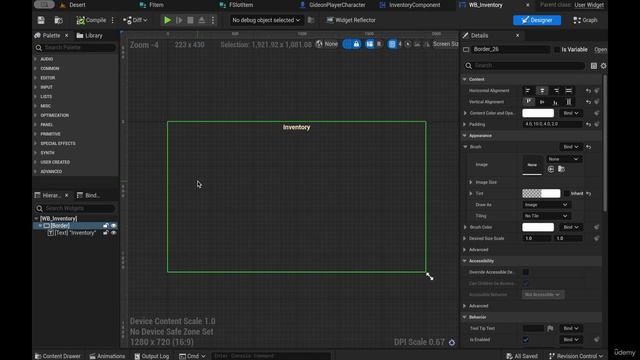This screenshot has height=360, width=640.
Task: Focus the Search Palette field
Action: click(x=76, y=48)
